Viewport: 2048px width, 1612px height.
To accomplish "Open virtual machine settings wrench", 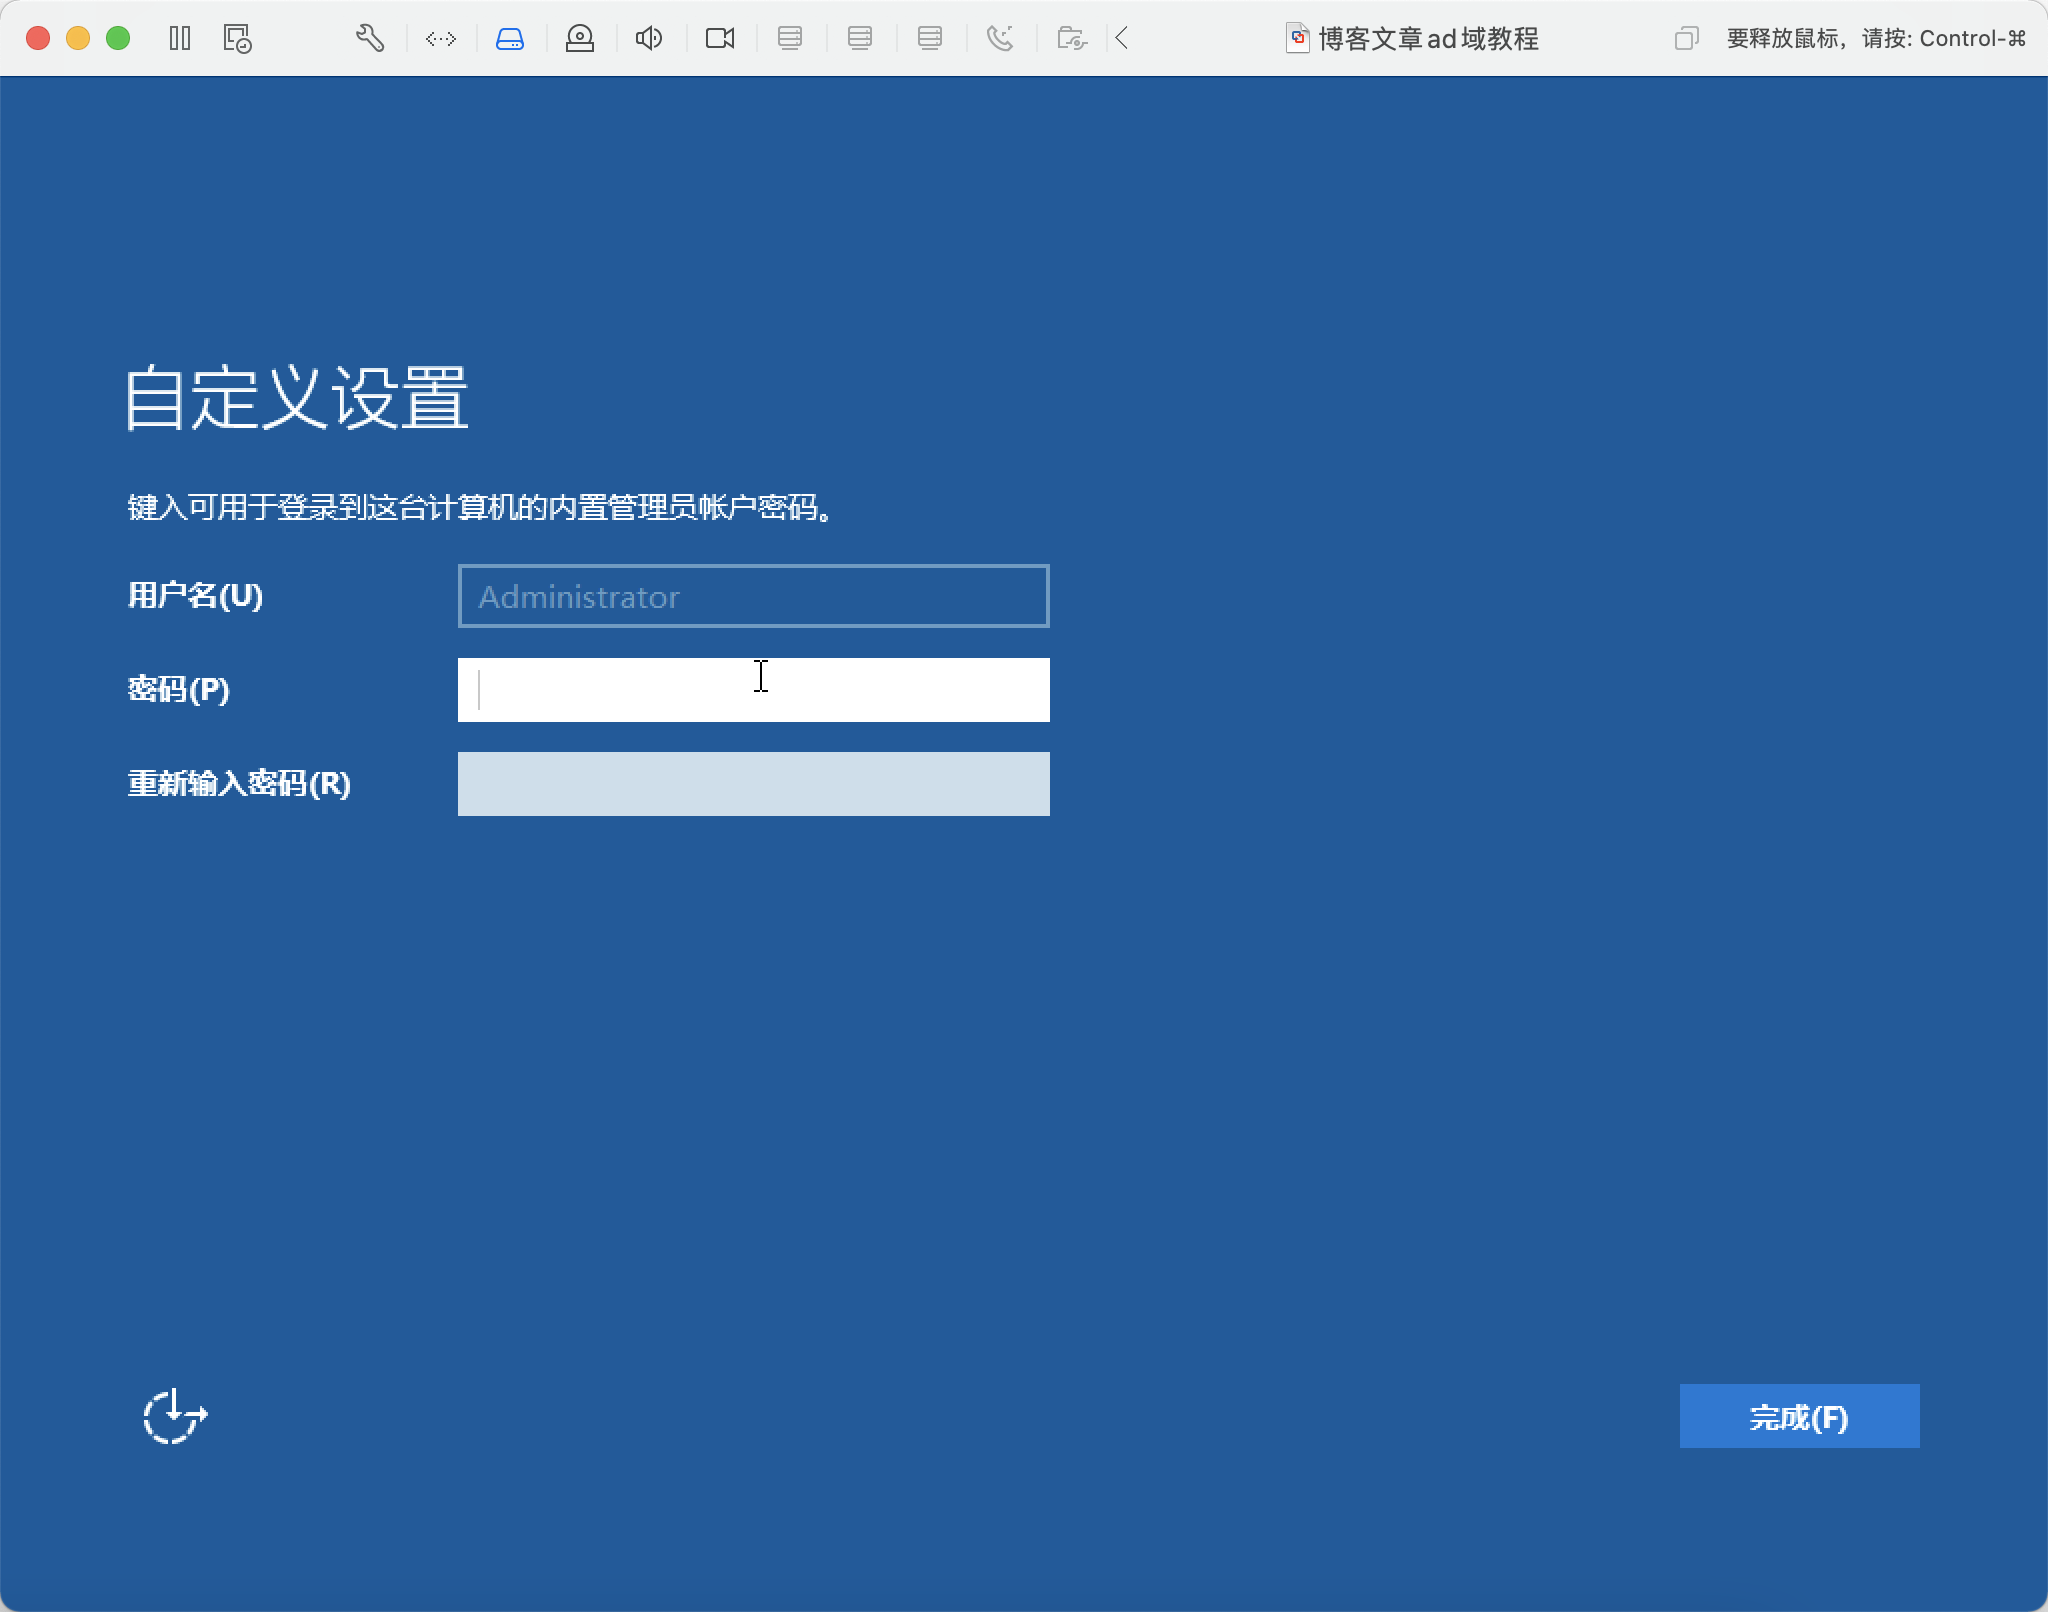I will point(370,39).
